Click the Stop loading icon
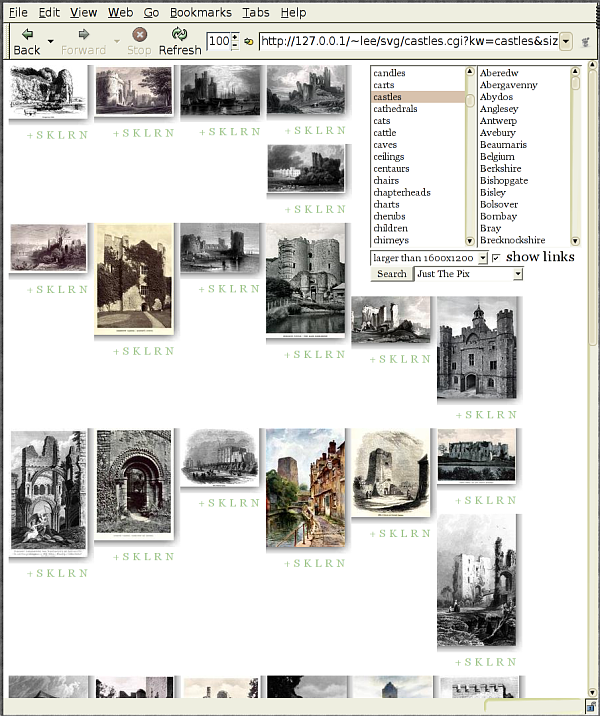The width and height of the screenshot is (600, 716). 139,35
